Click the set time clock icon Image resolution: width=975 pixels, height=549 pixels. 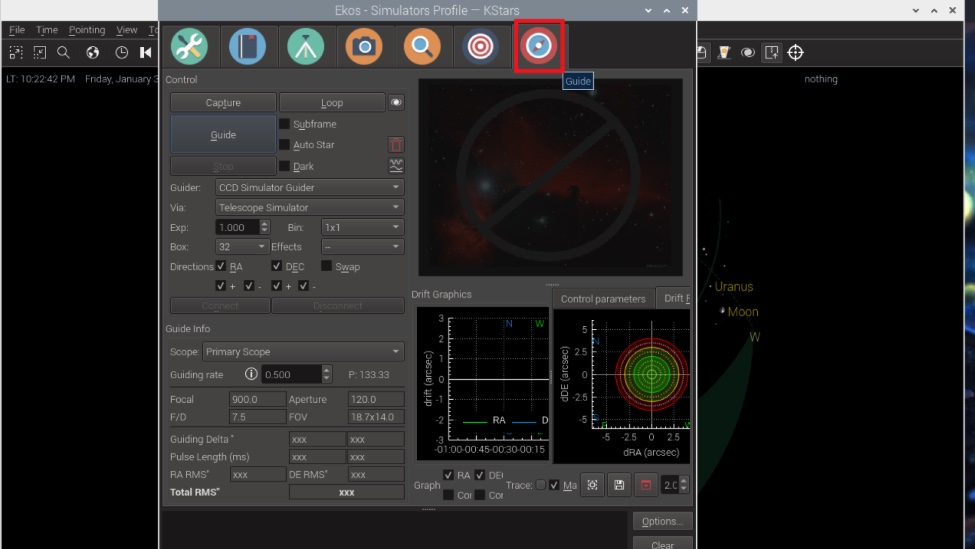[122, 53]
